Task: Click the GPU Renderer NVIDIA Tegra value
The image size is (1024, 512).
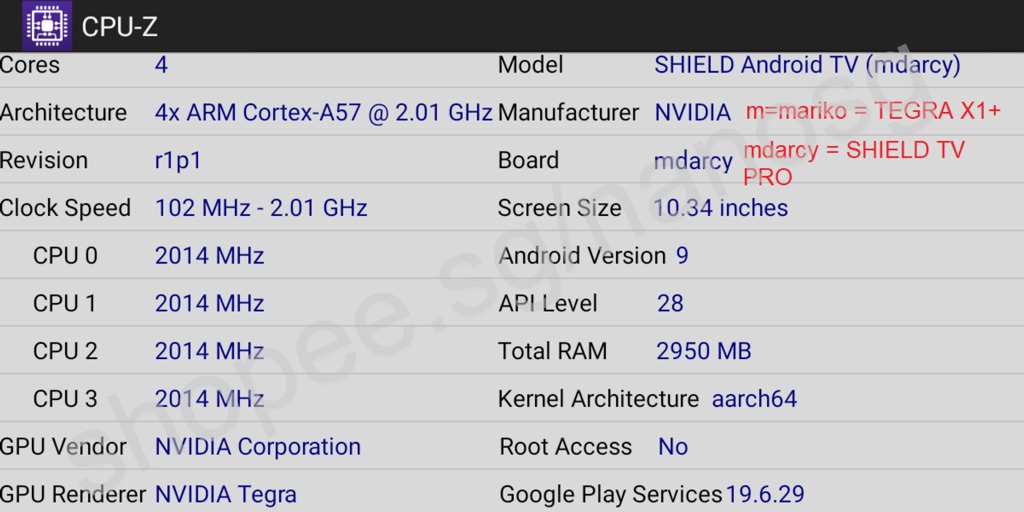Action: (x=225, y=494)
